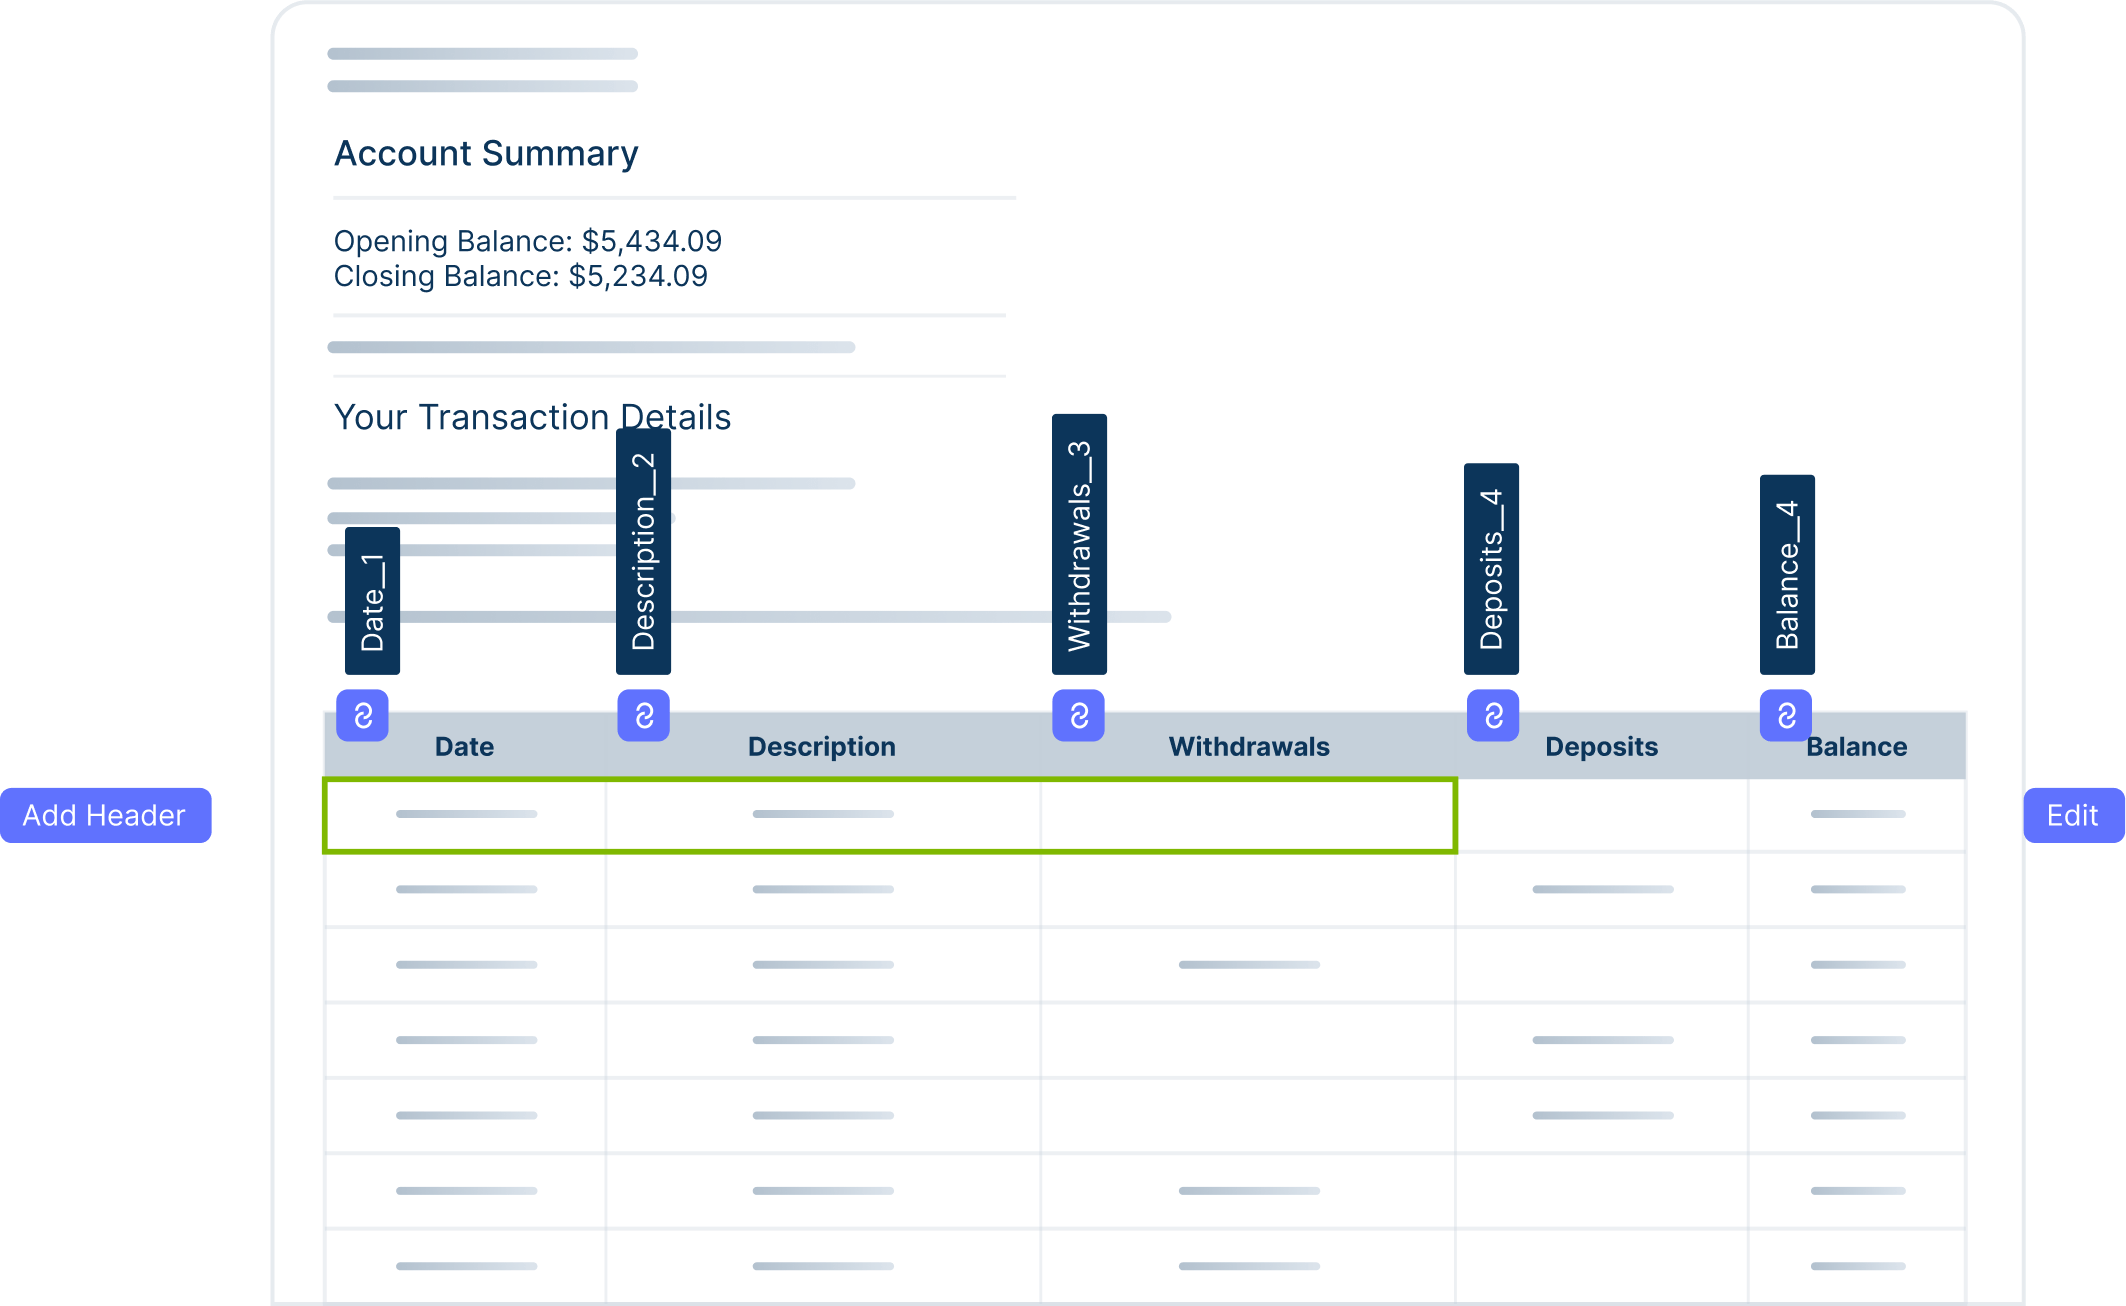This screenshot has height=1306, width=2126.
Task: Select the Description_2 vertical label tag
Action: coord(643,551)
